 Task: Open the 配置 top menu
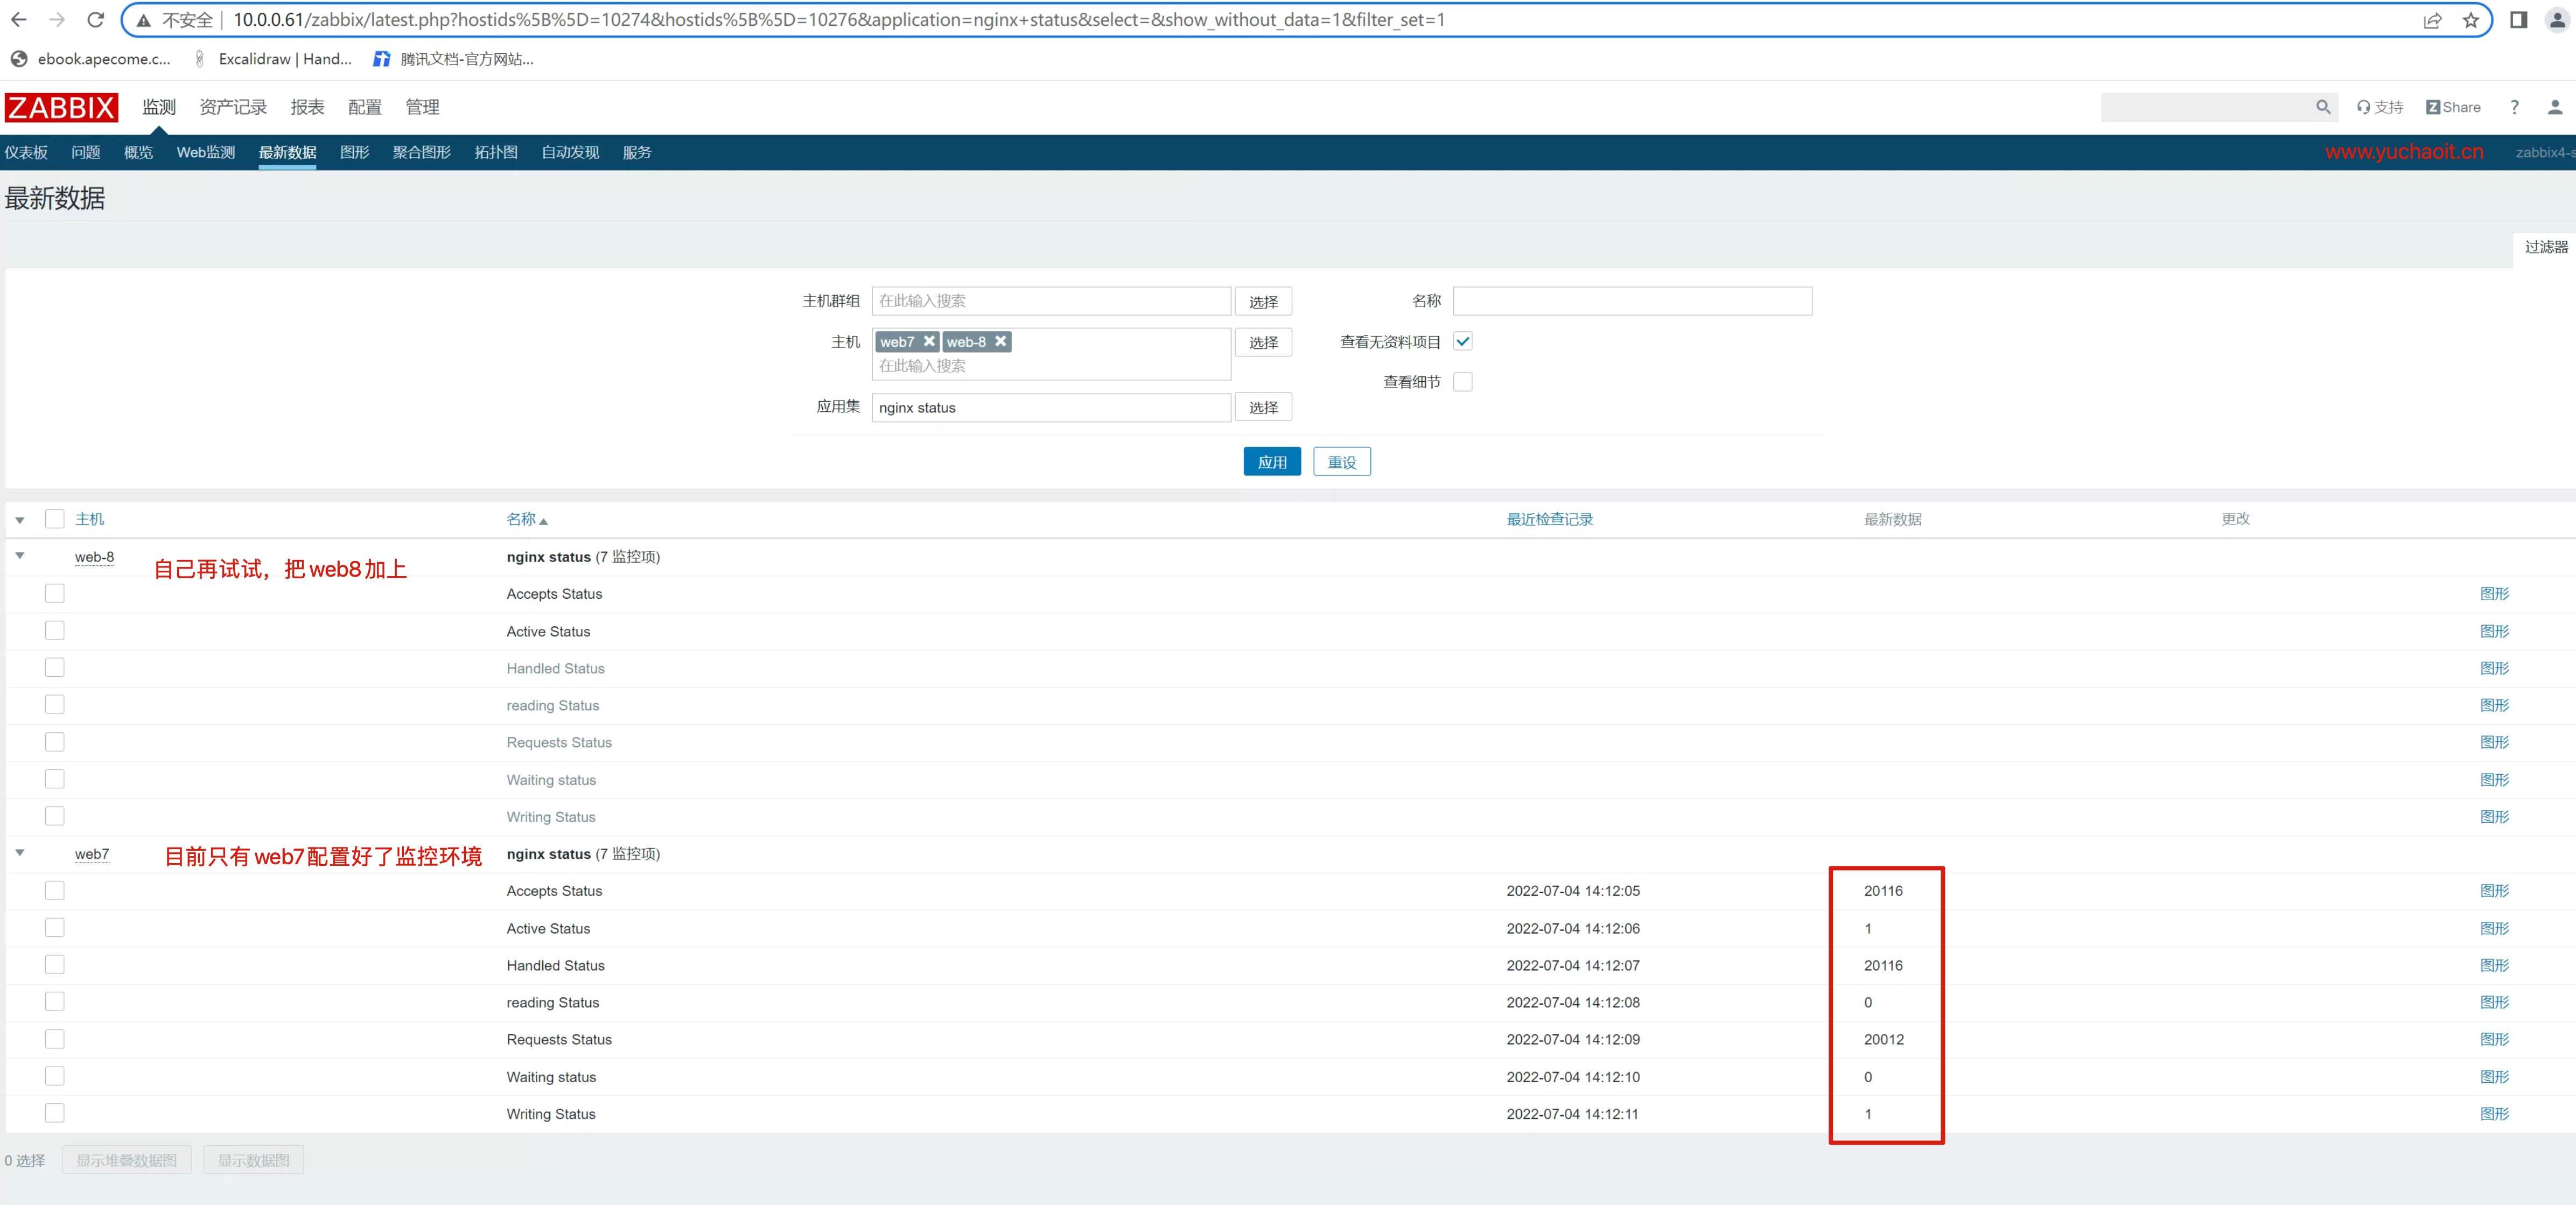pyautogui.click(x=364, y=107)
